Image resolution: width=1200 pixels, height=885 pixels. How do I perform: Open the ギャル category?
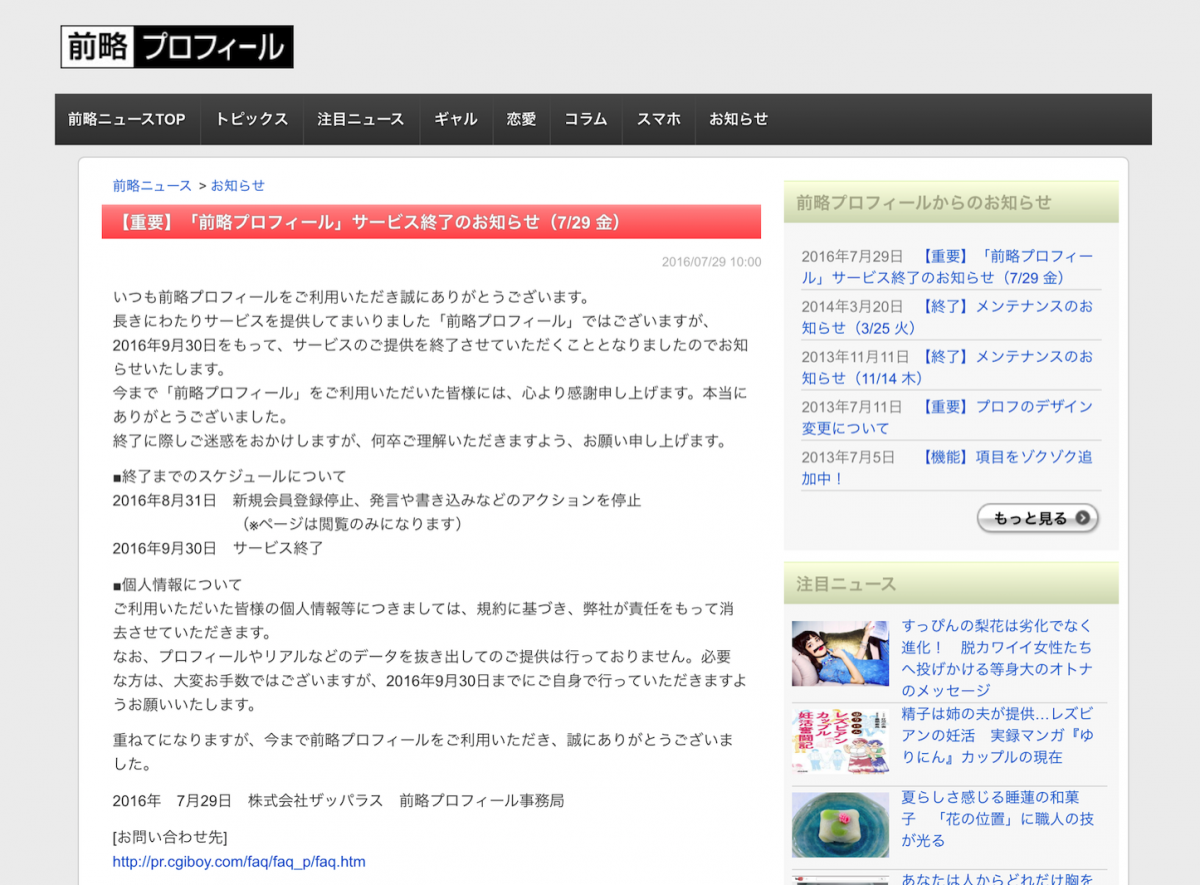455,119
